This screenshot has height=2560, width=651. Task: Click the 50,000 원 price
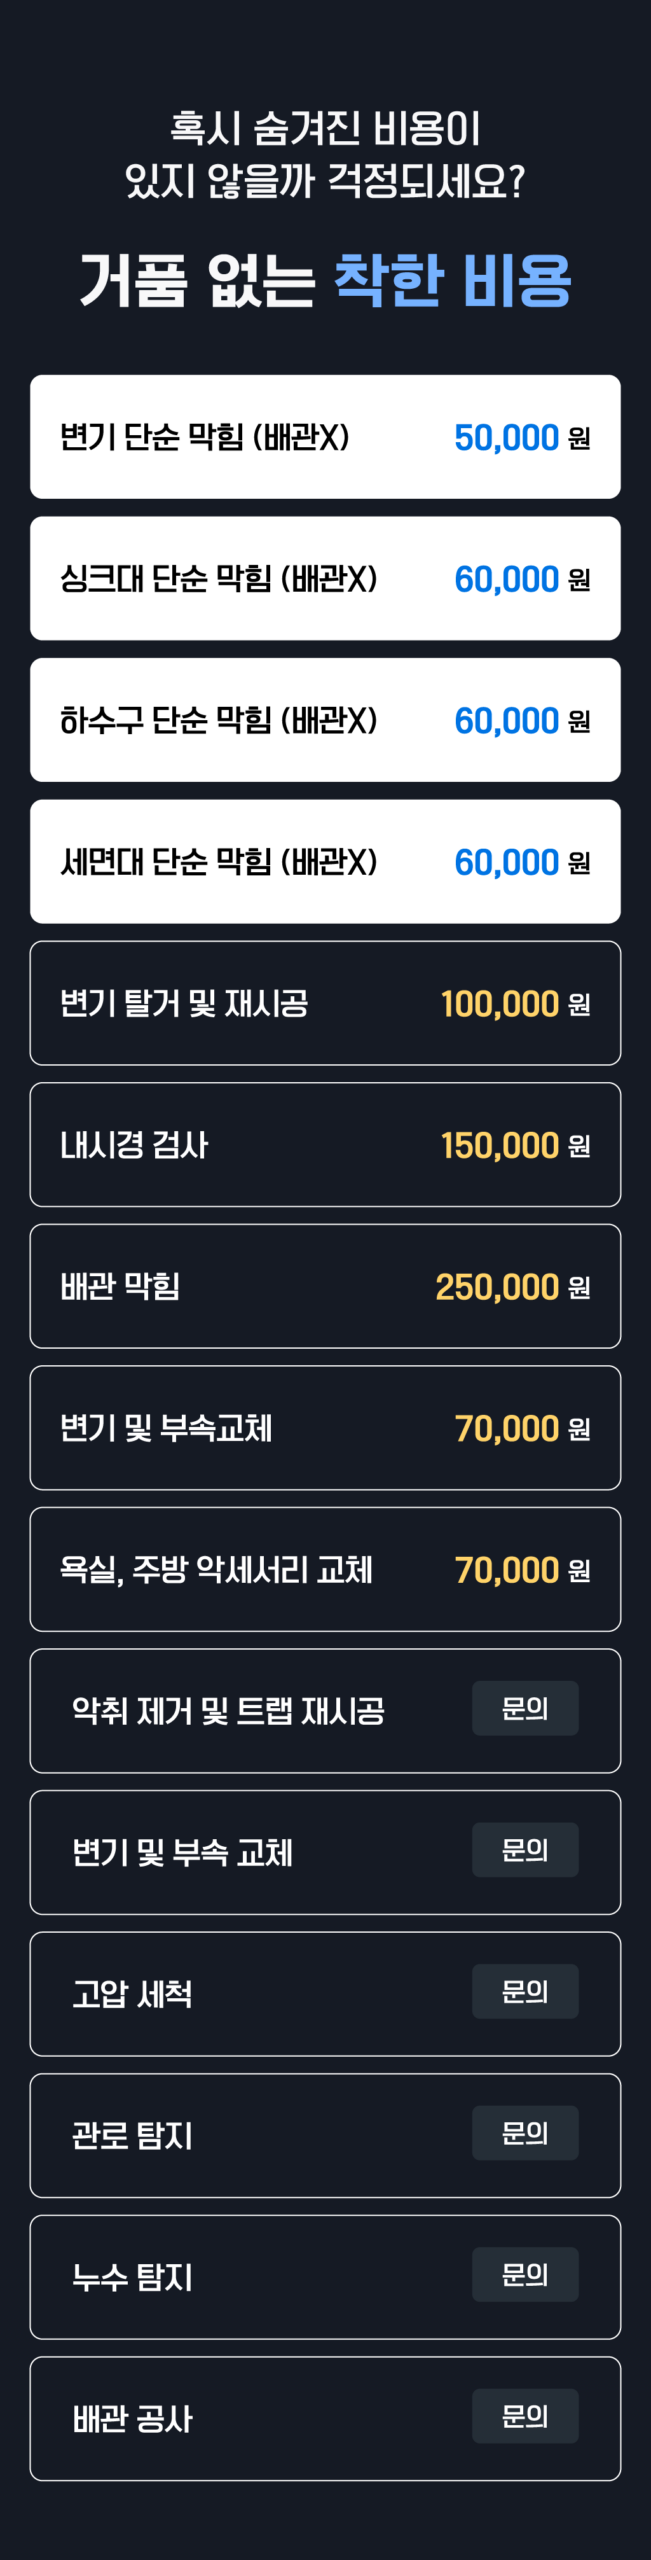click(x=521, y=437)
